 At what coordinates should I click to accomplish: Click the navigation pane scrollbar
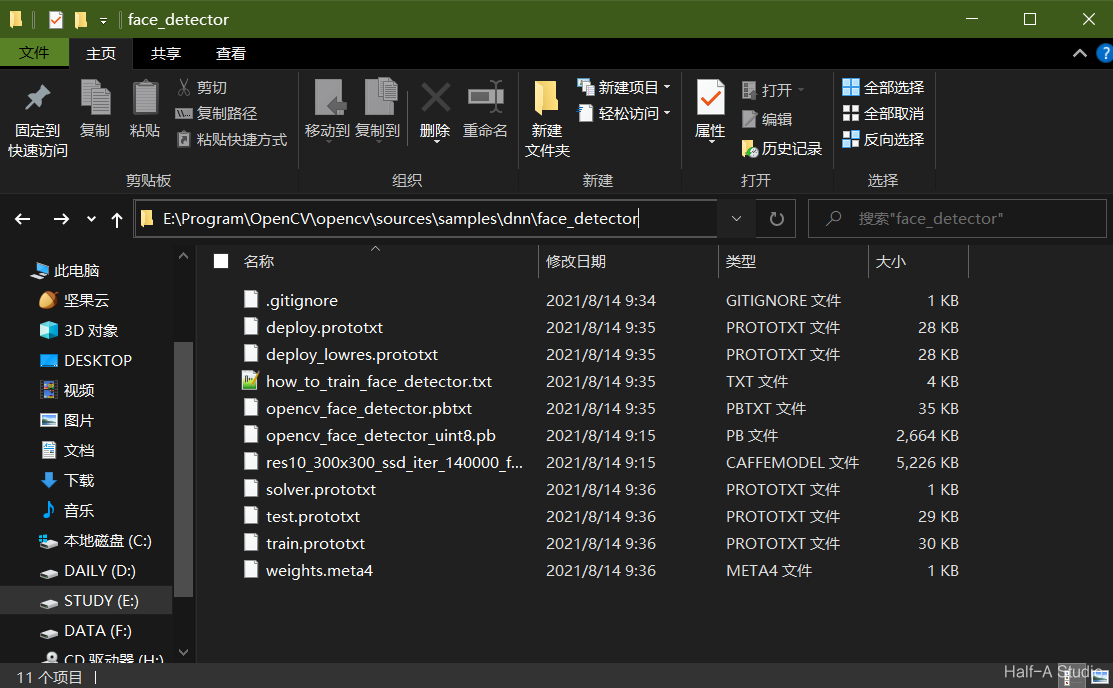pos(183,469)
